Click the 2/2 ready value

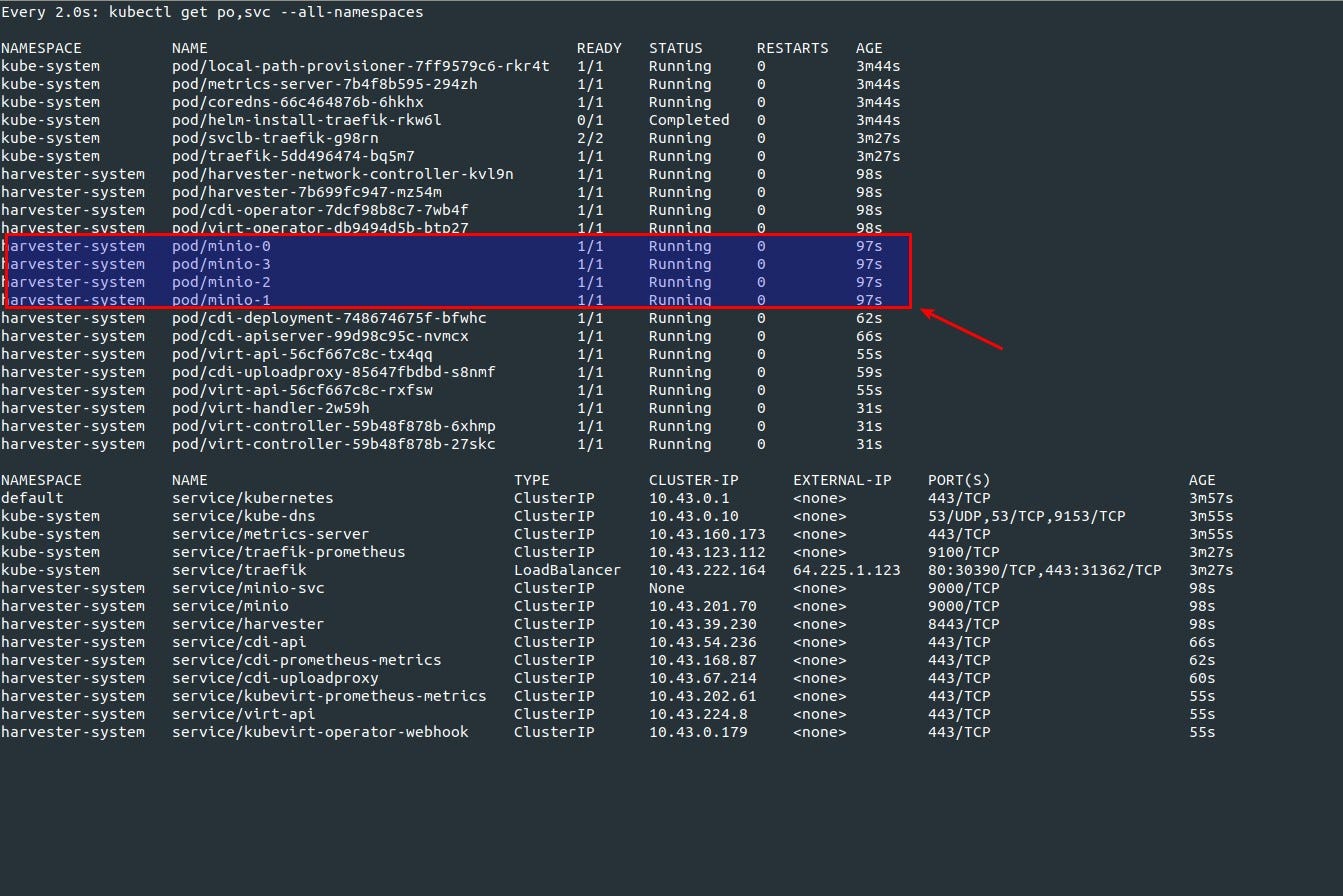(590, 138)
